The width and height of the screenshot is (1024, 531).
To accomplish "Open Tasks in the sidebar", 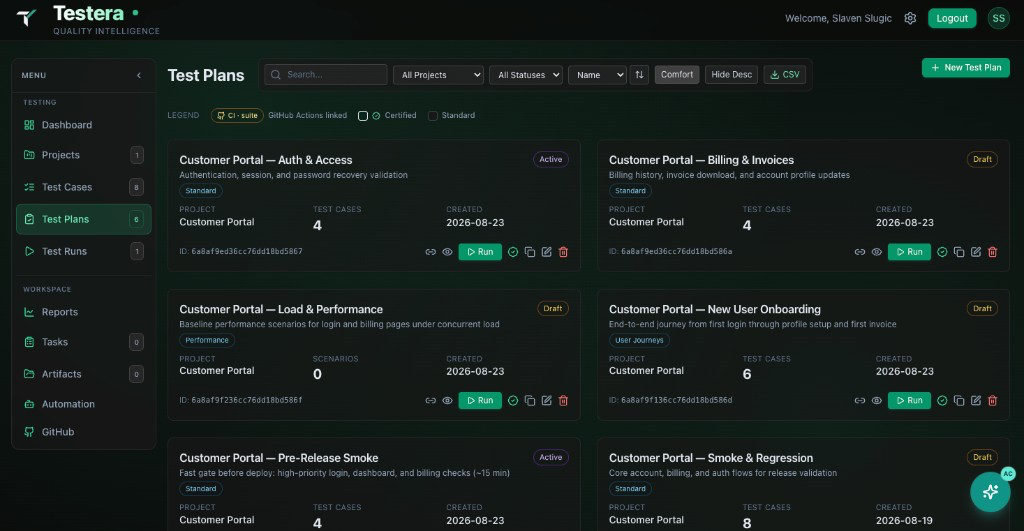I will click(84, 342).
